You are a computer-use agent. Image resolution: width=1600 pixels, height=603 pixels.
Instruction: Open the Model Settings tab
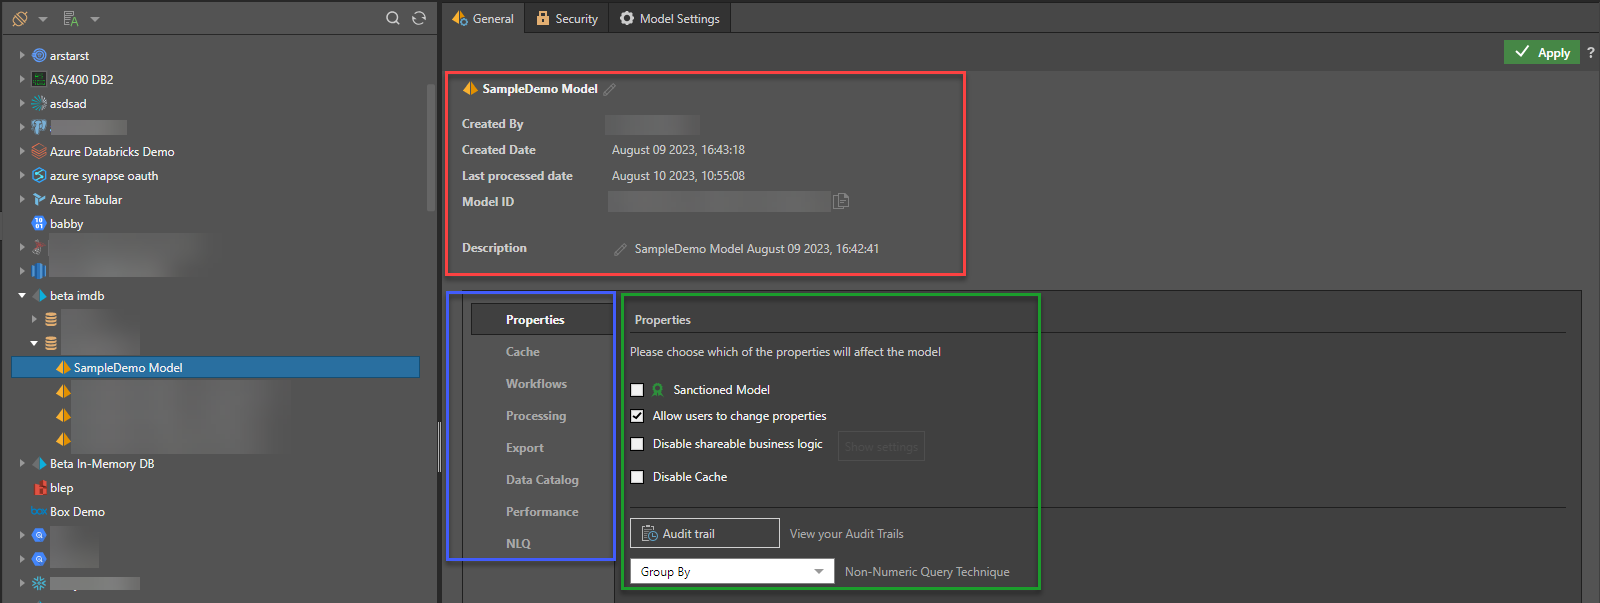(669, 18)
